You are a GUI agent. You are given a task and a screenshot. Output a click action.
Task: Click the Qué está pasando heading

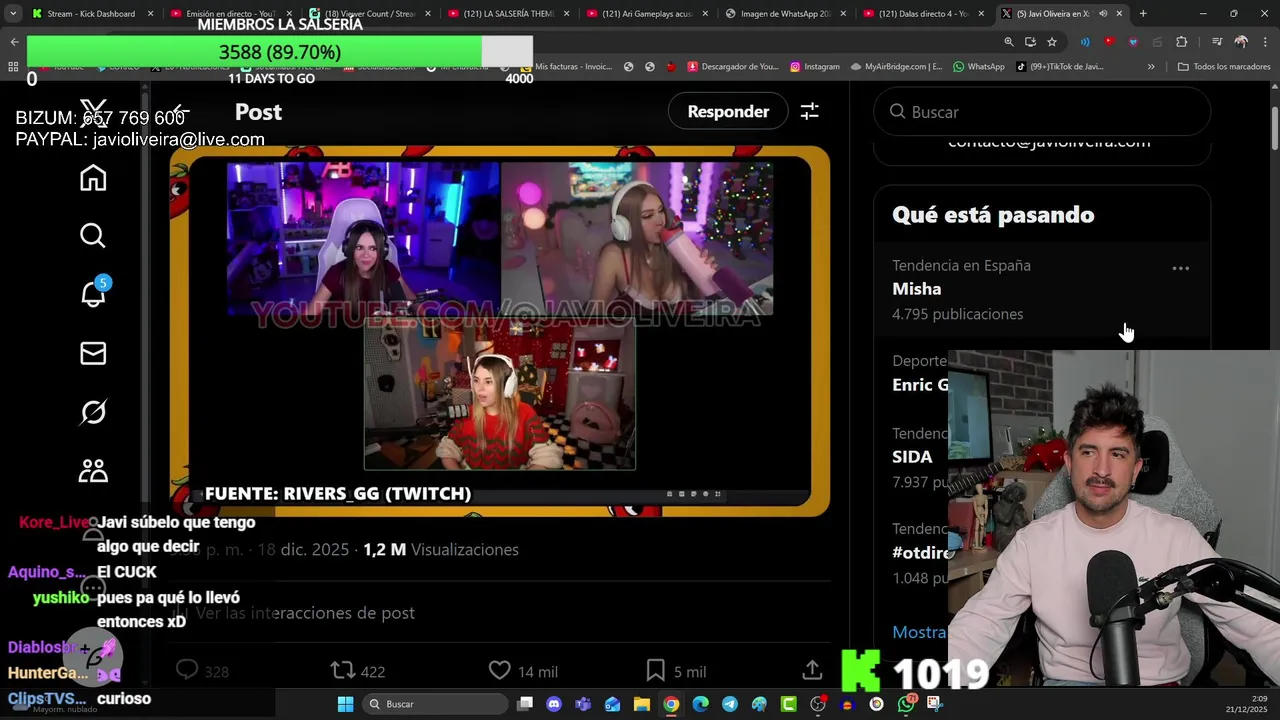993,215
